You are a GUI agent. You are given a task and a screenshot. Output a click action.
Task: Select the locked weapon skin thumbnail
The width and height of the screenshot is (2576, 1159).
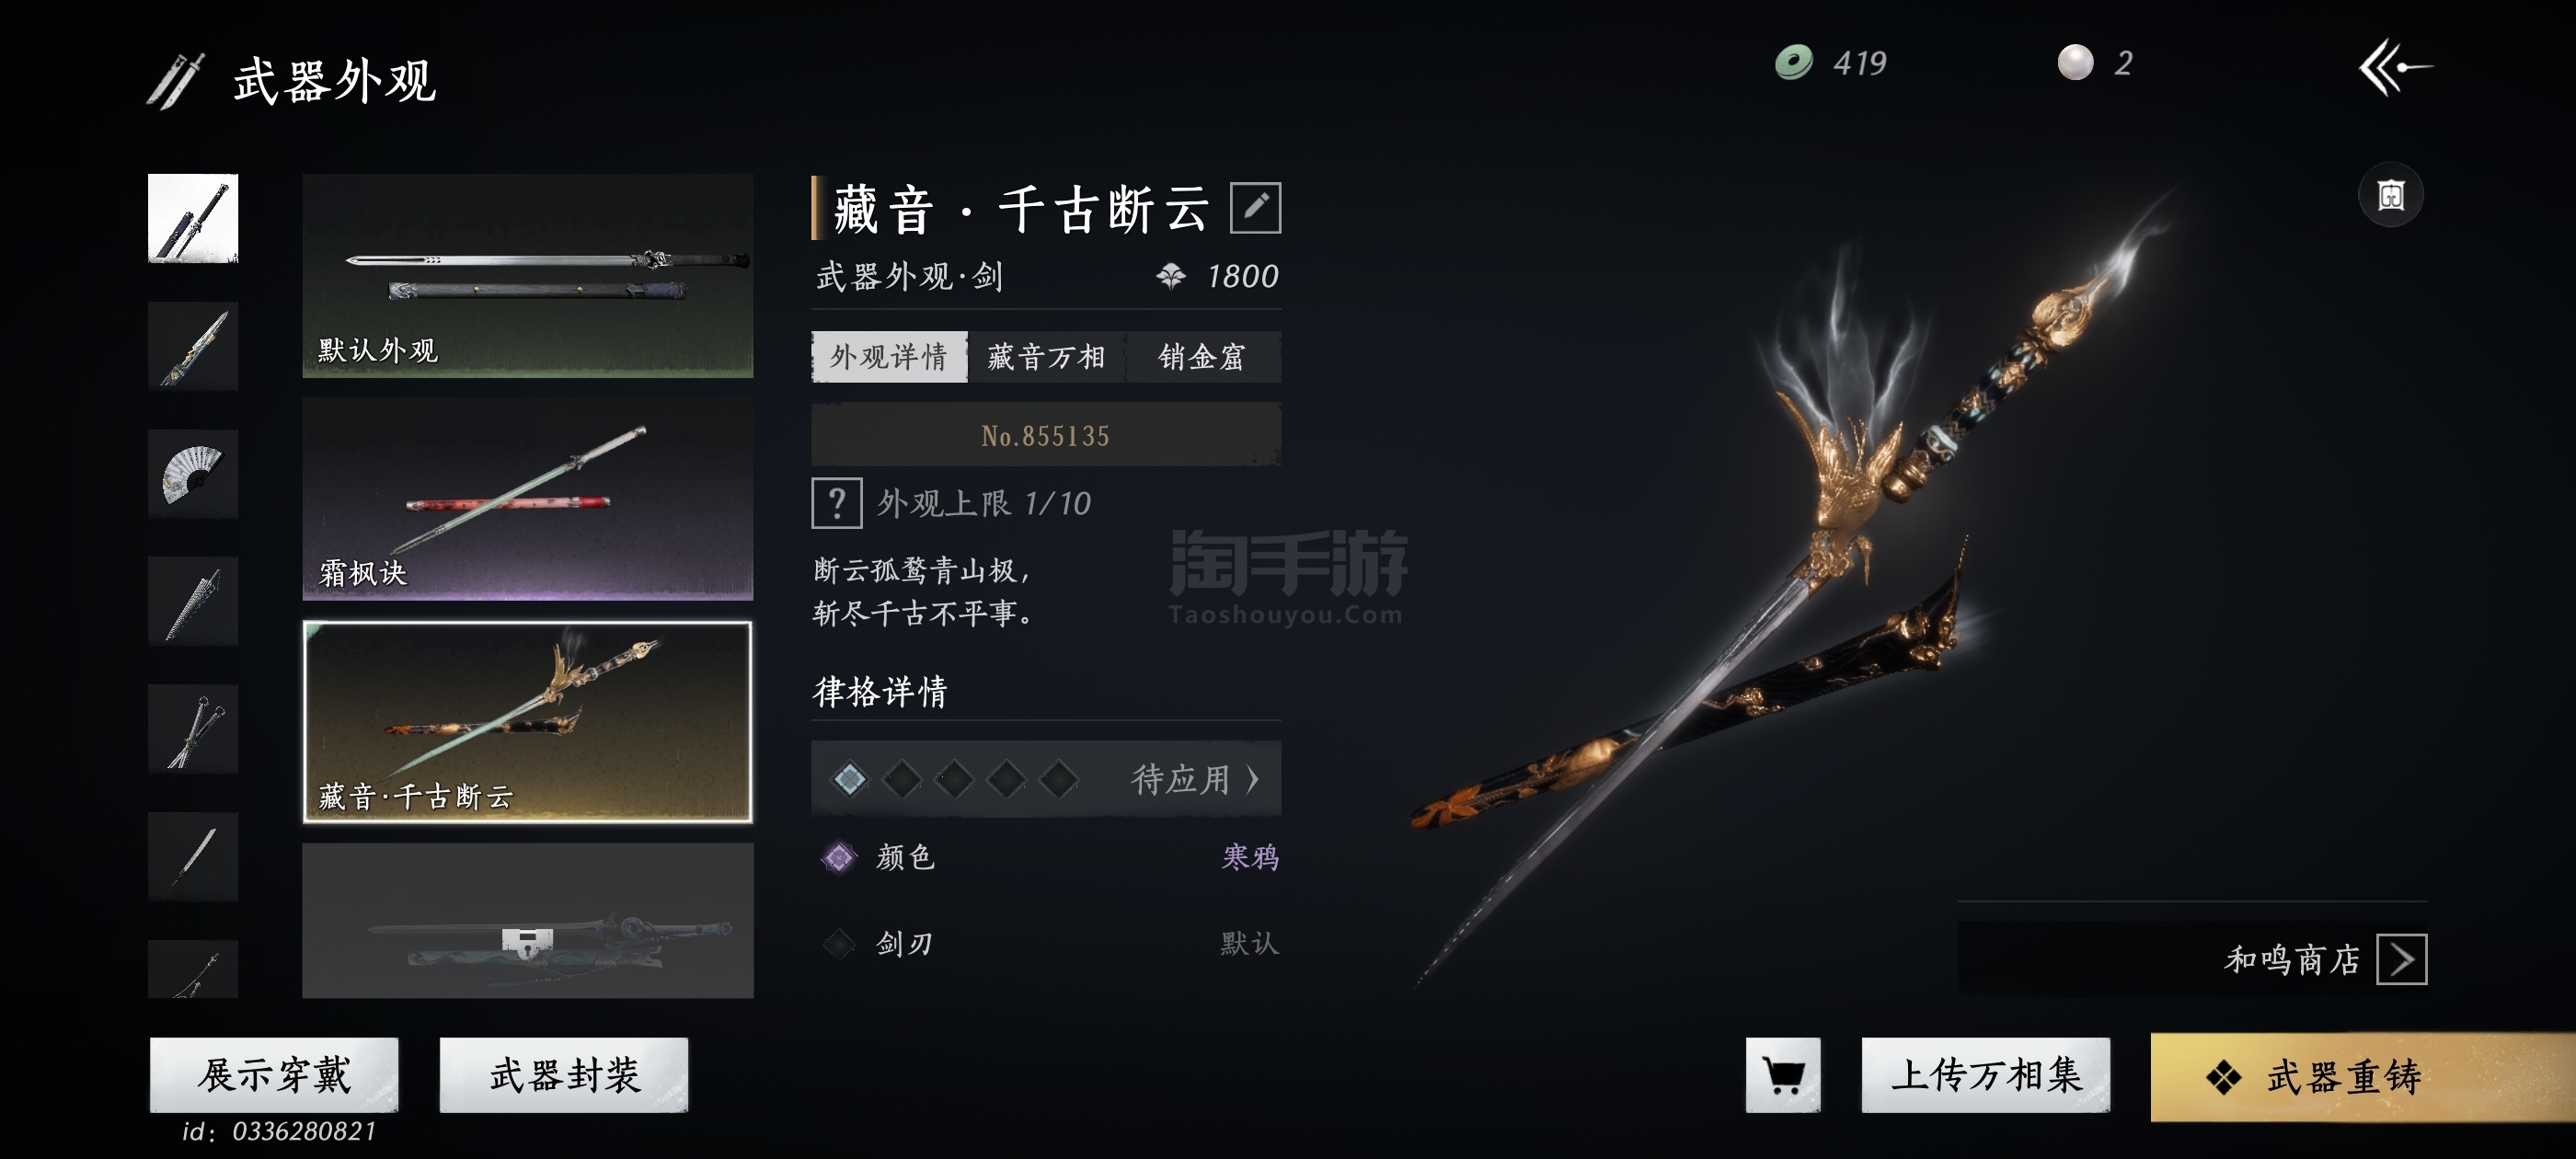tap(527, 920)
